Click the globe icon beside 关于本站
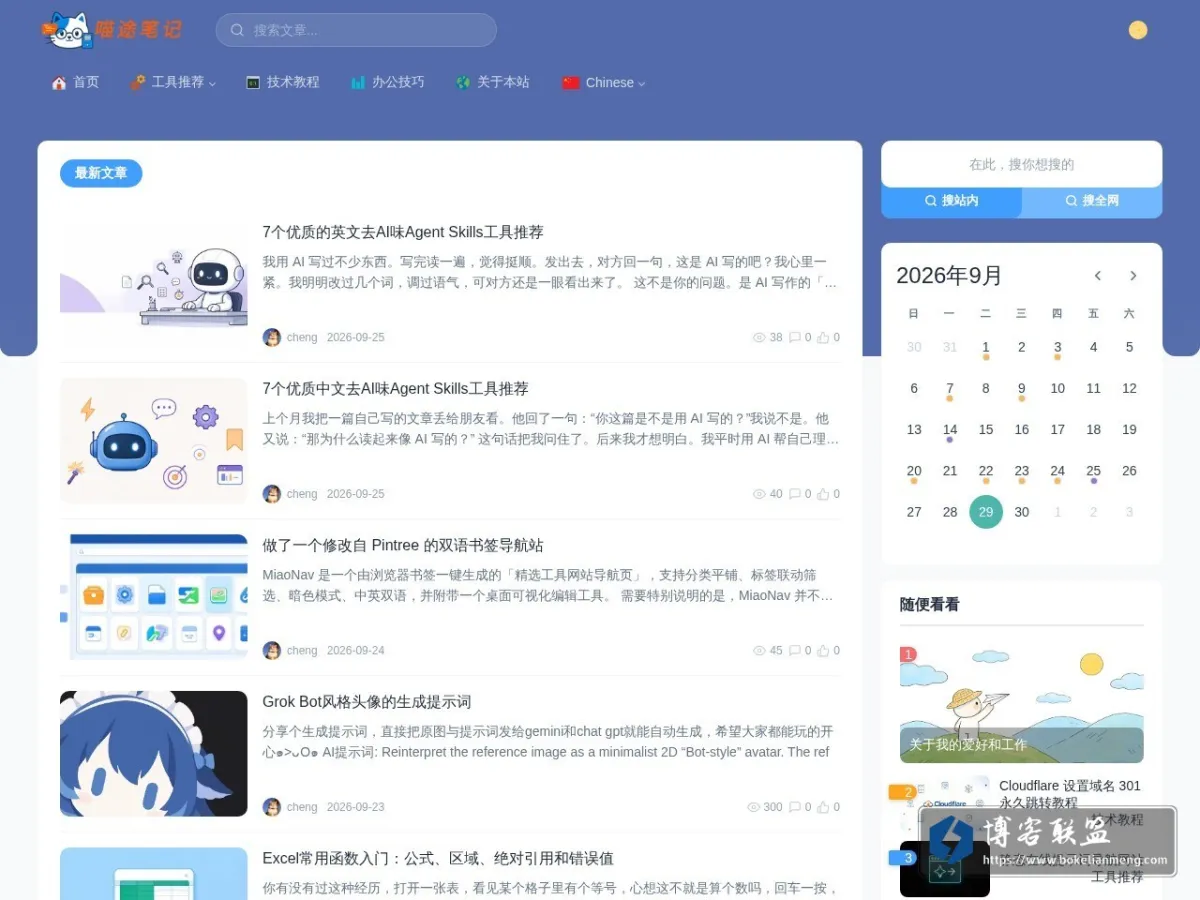Image resolution: width=1200 pixels, height=900 pixels. (463, 83)
